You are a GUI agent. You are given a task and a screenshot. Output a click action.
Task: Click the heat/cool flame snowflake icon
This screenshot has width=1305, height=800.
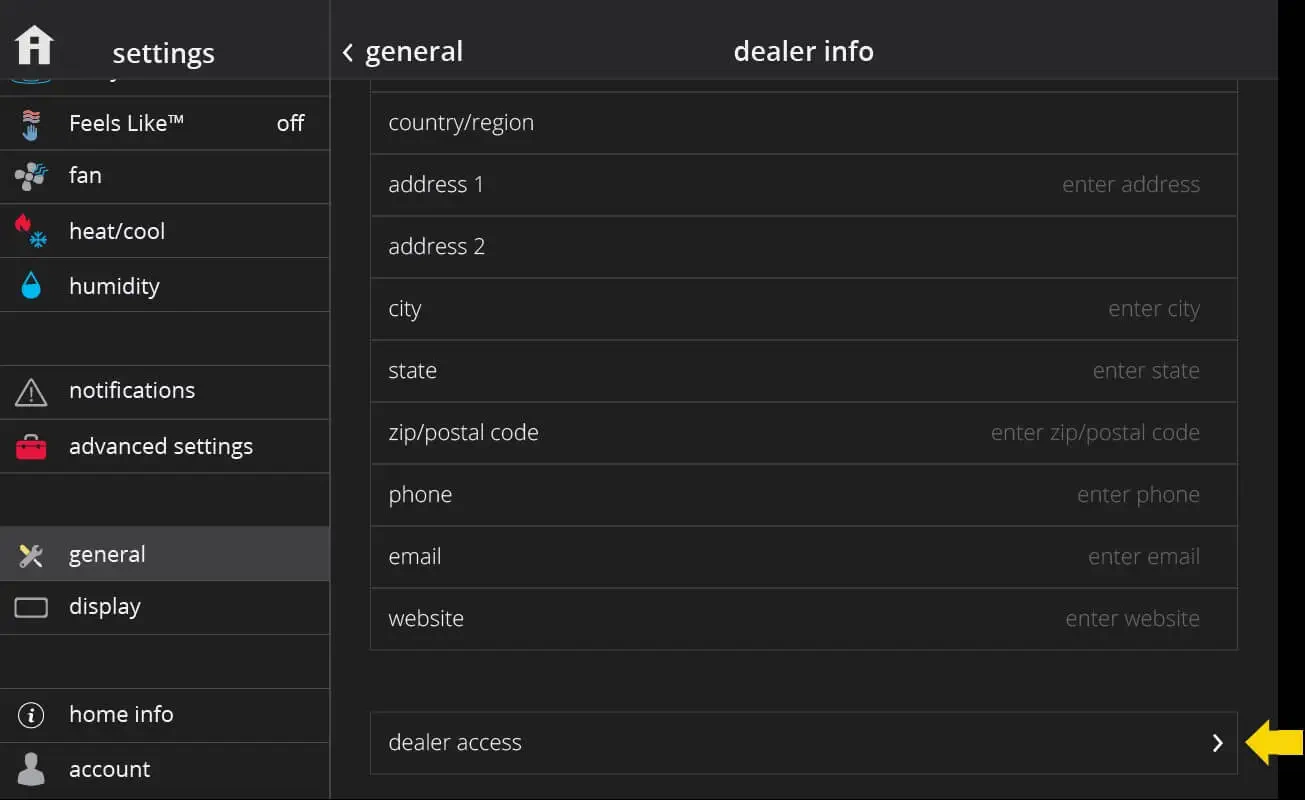coord(31,231)
